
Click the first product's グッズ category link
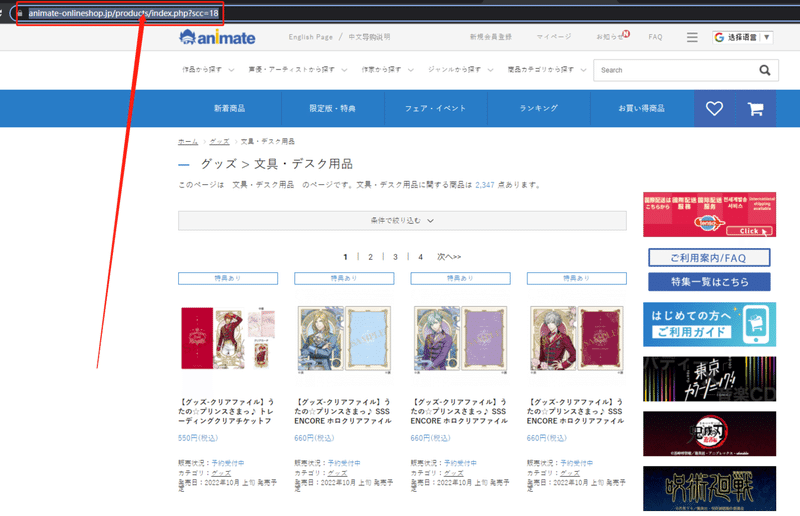coord(221,473)
